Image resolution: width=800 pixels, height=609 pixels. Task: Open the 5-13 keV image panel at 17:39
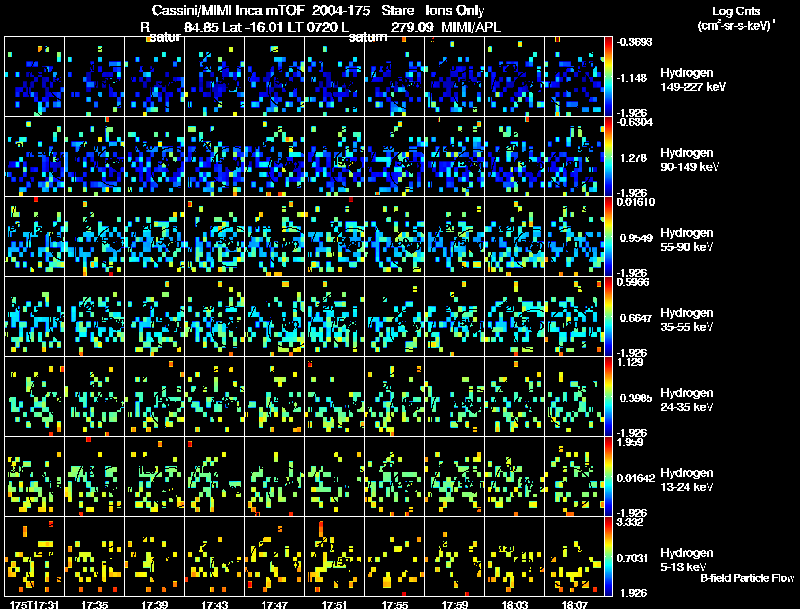(155, 556)
